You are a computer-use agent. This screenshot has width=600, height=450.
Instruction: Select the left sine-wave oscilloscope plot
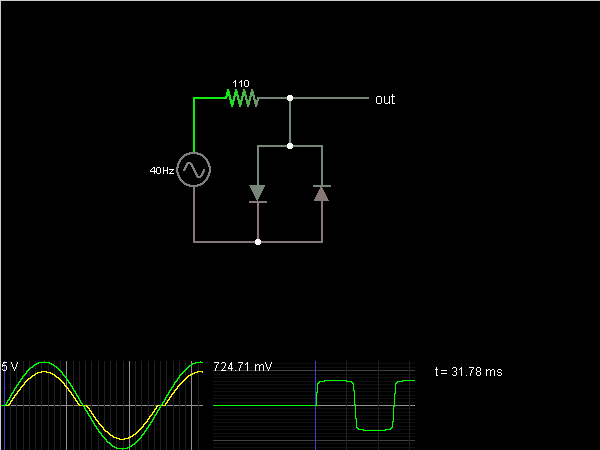[x=102, y=405]
